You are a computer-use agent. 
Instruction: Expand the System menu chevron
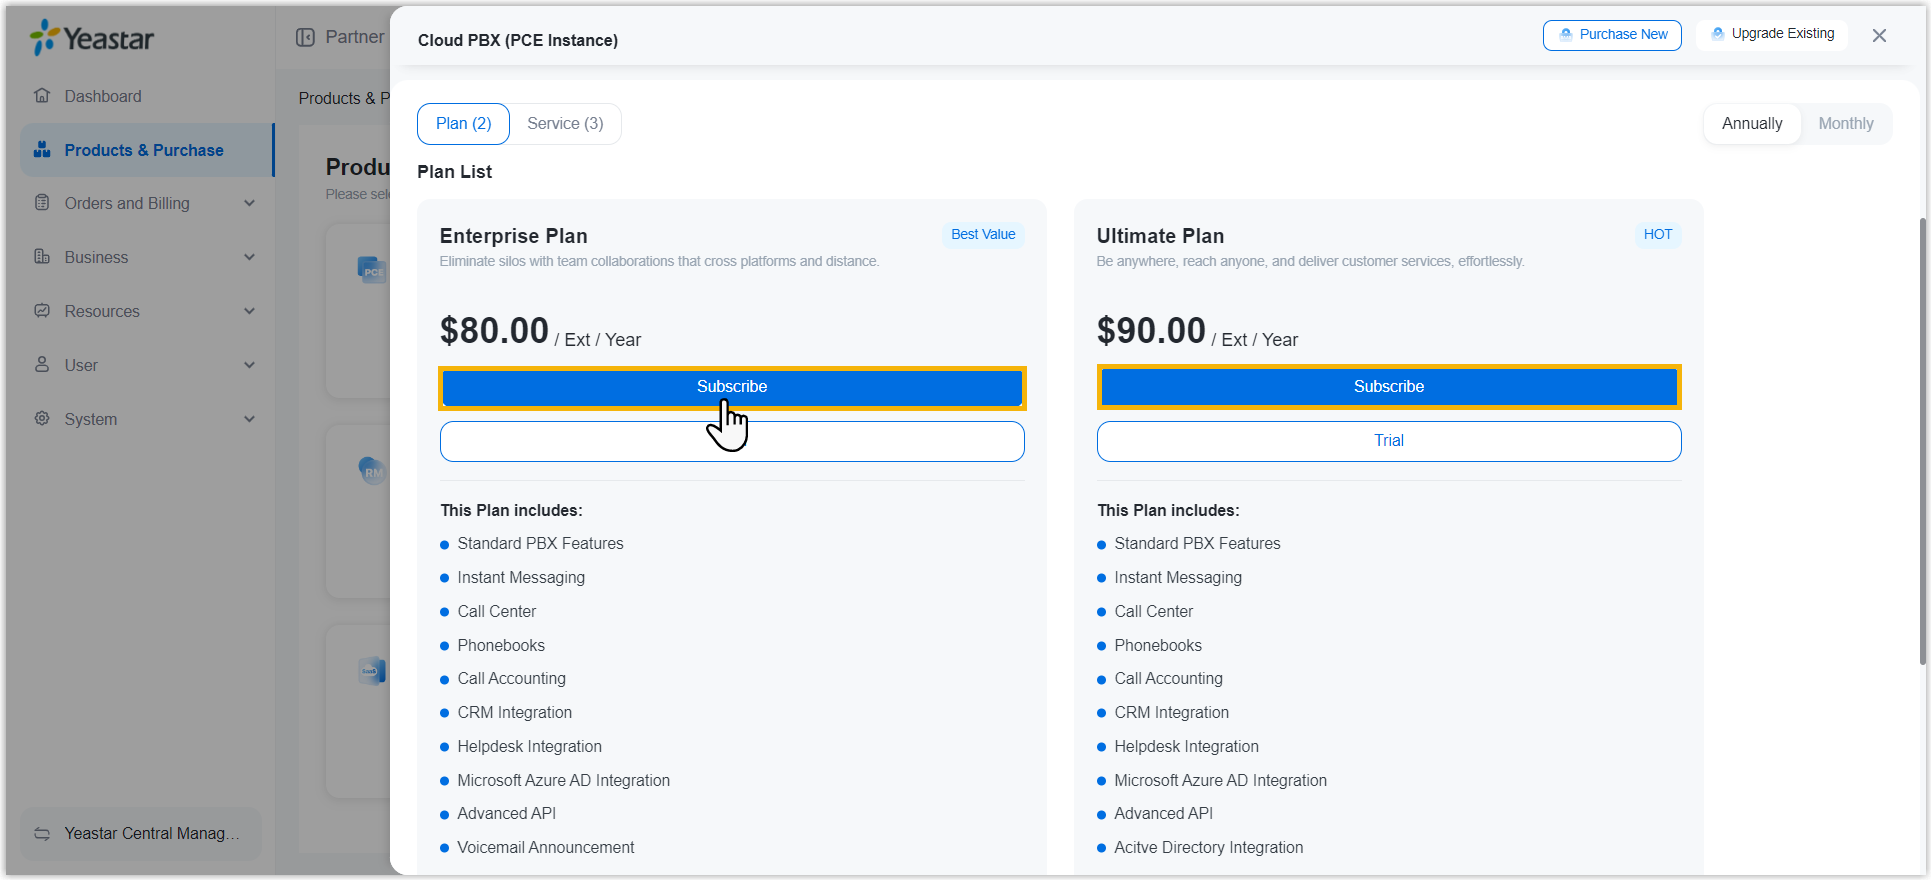[x=249, y=419]
